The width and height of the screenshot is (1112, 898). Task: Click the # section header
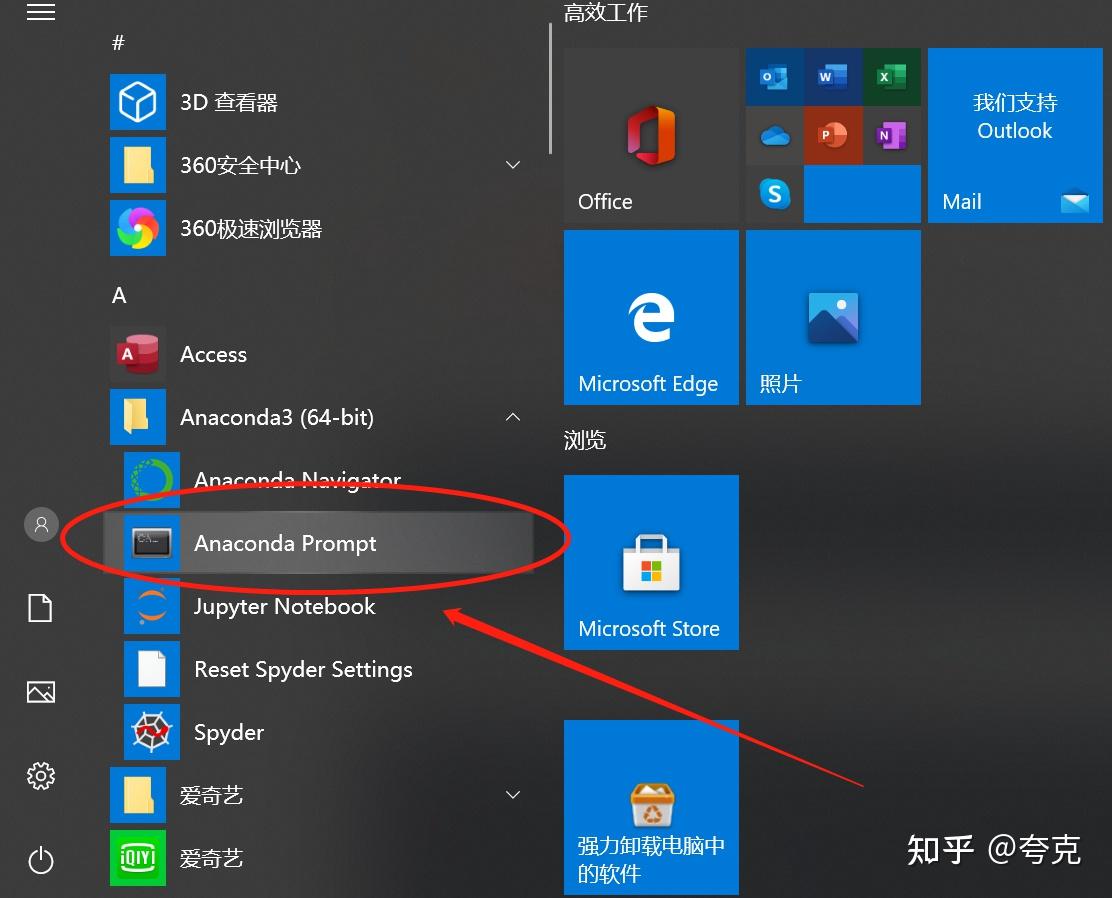[118, 43]
